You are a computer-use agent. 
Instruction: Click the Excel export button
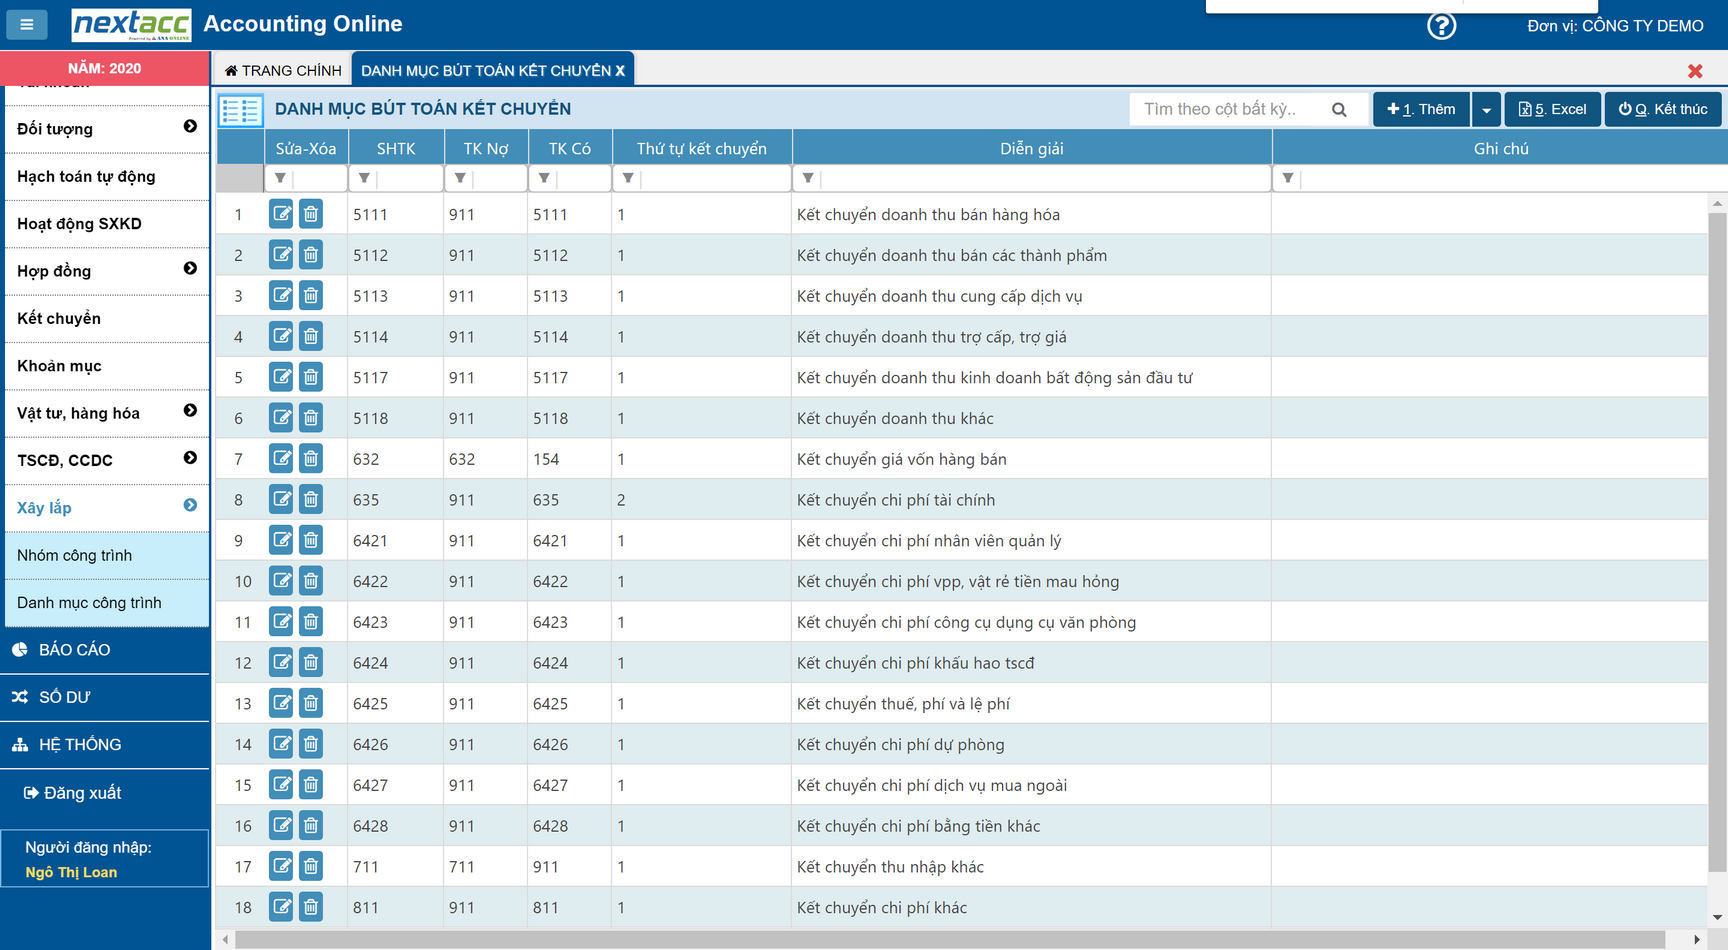tap(1552, 110)
